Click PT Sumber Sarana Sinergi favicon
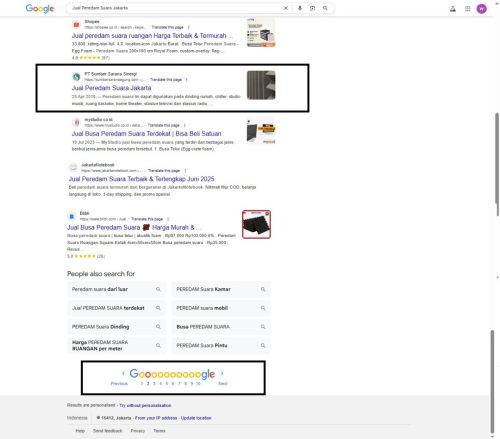The height and width of the screenshot is (439, 500). click(x=76, y=77)
